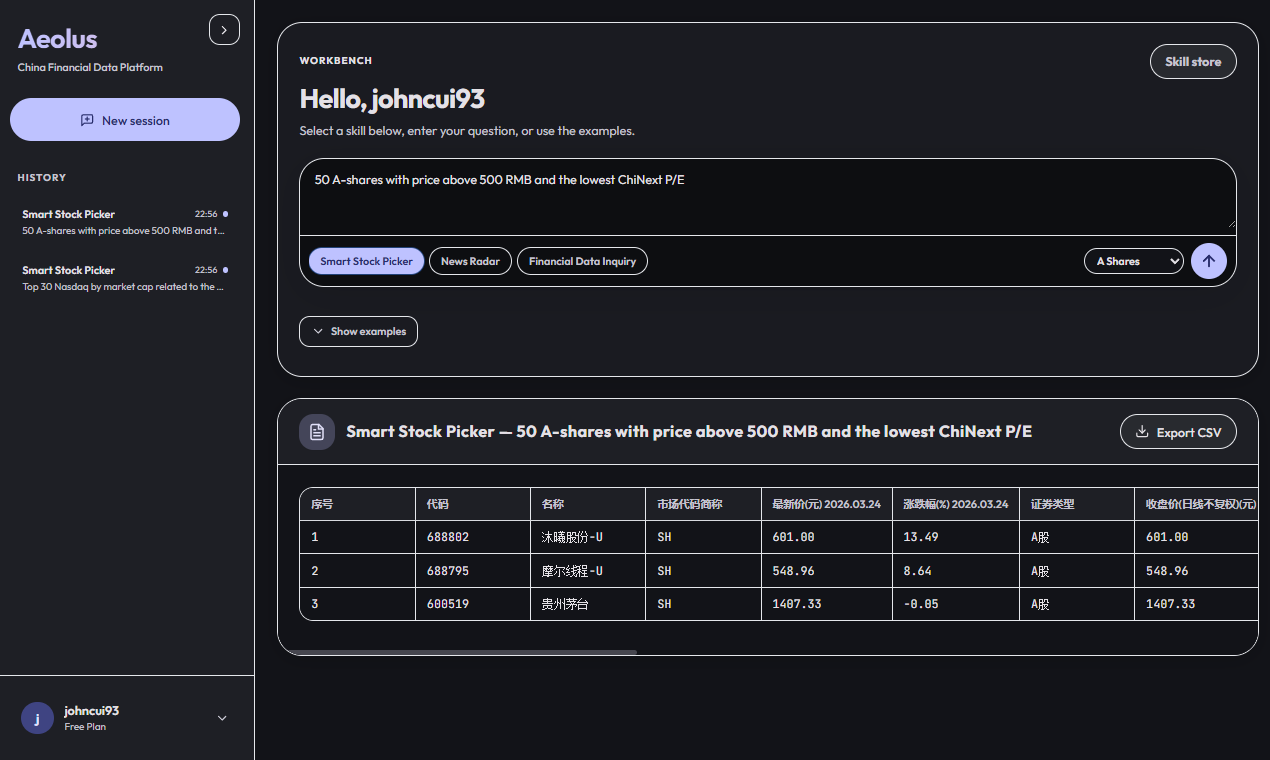Open the johncui93 avatar icon

[x=37, y=718]
